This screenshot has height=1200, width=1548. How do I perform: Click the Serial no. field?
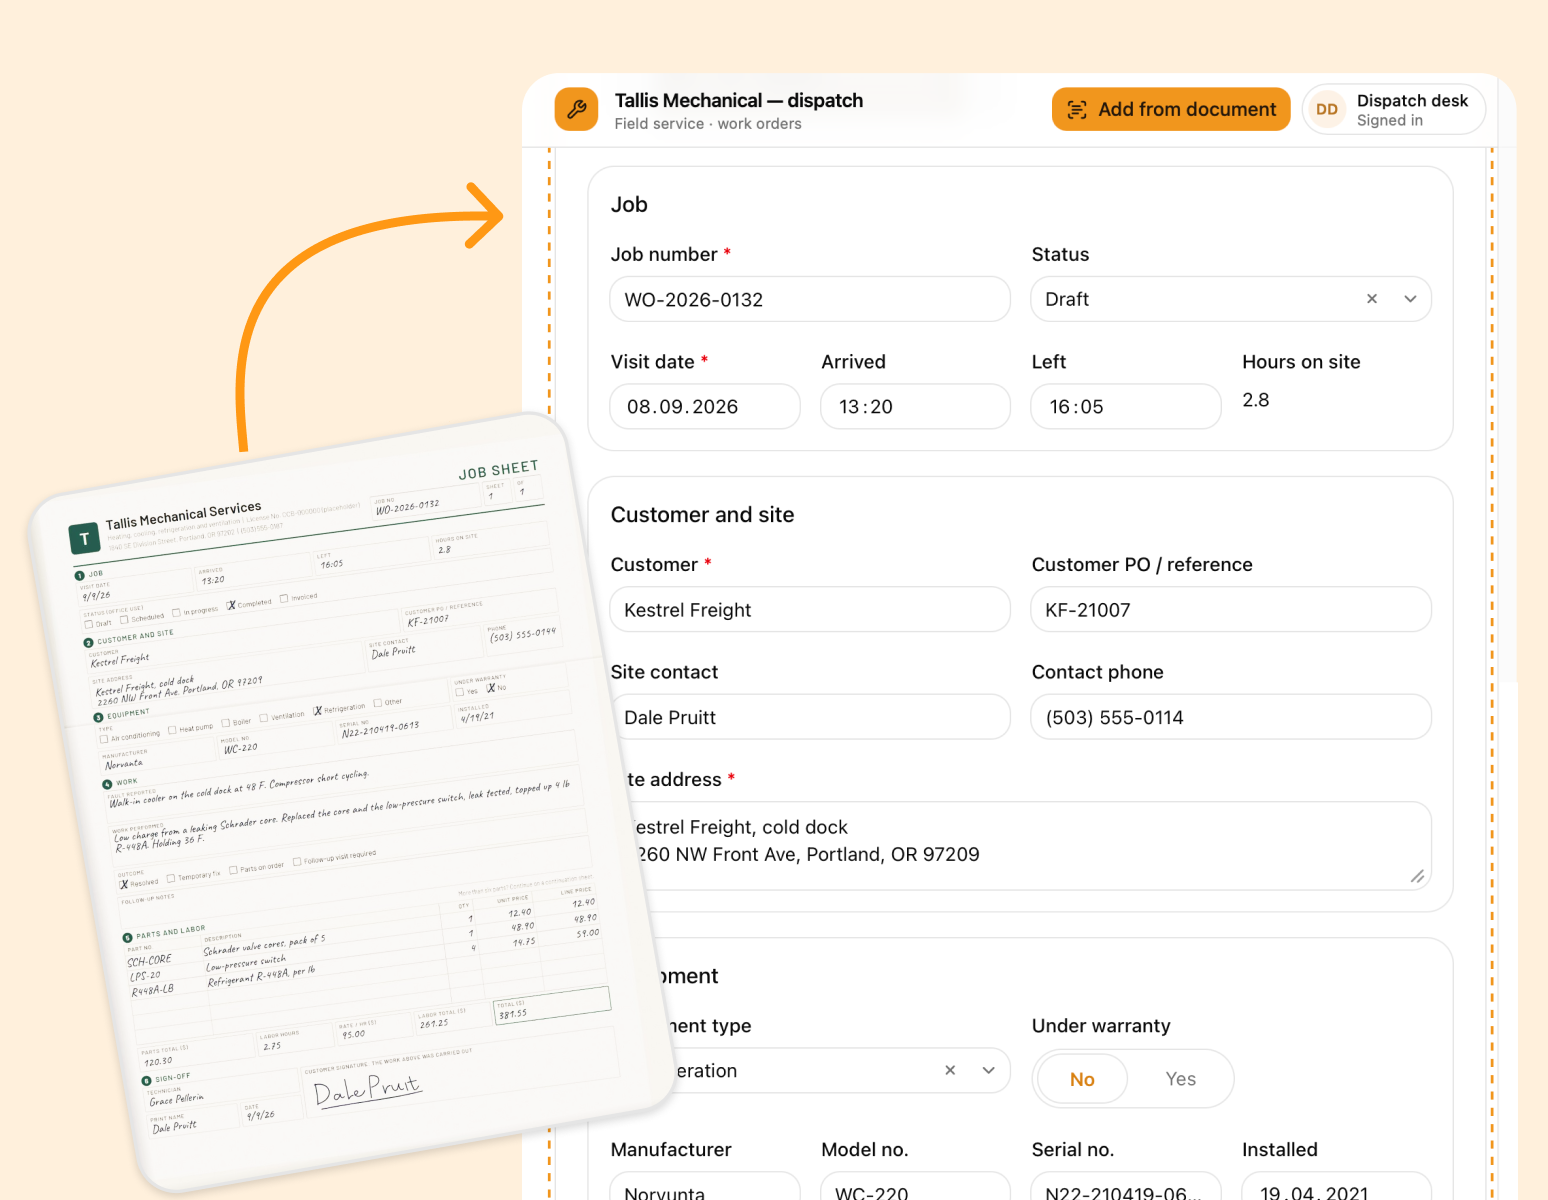pyautogui.click(x=1126, y=1186)
